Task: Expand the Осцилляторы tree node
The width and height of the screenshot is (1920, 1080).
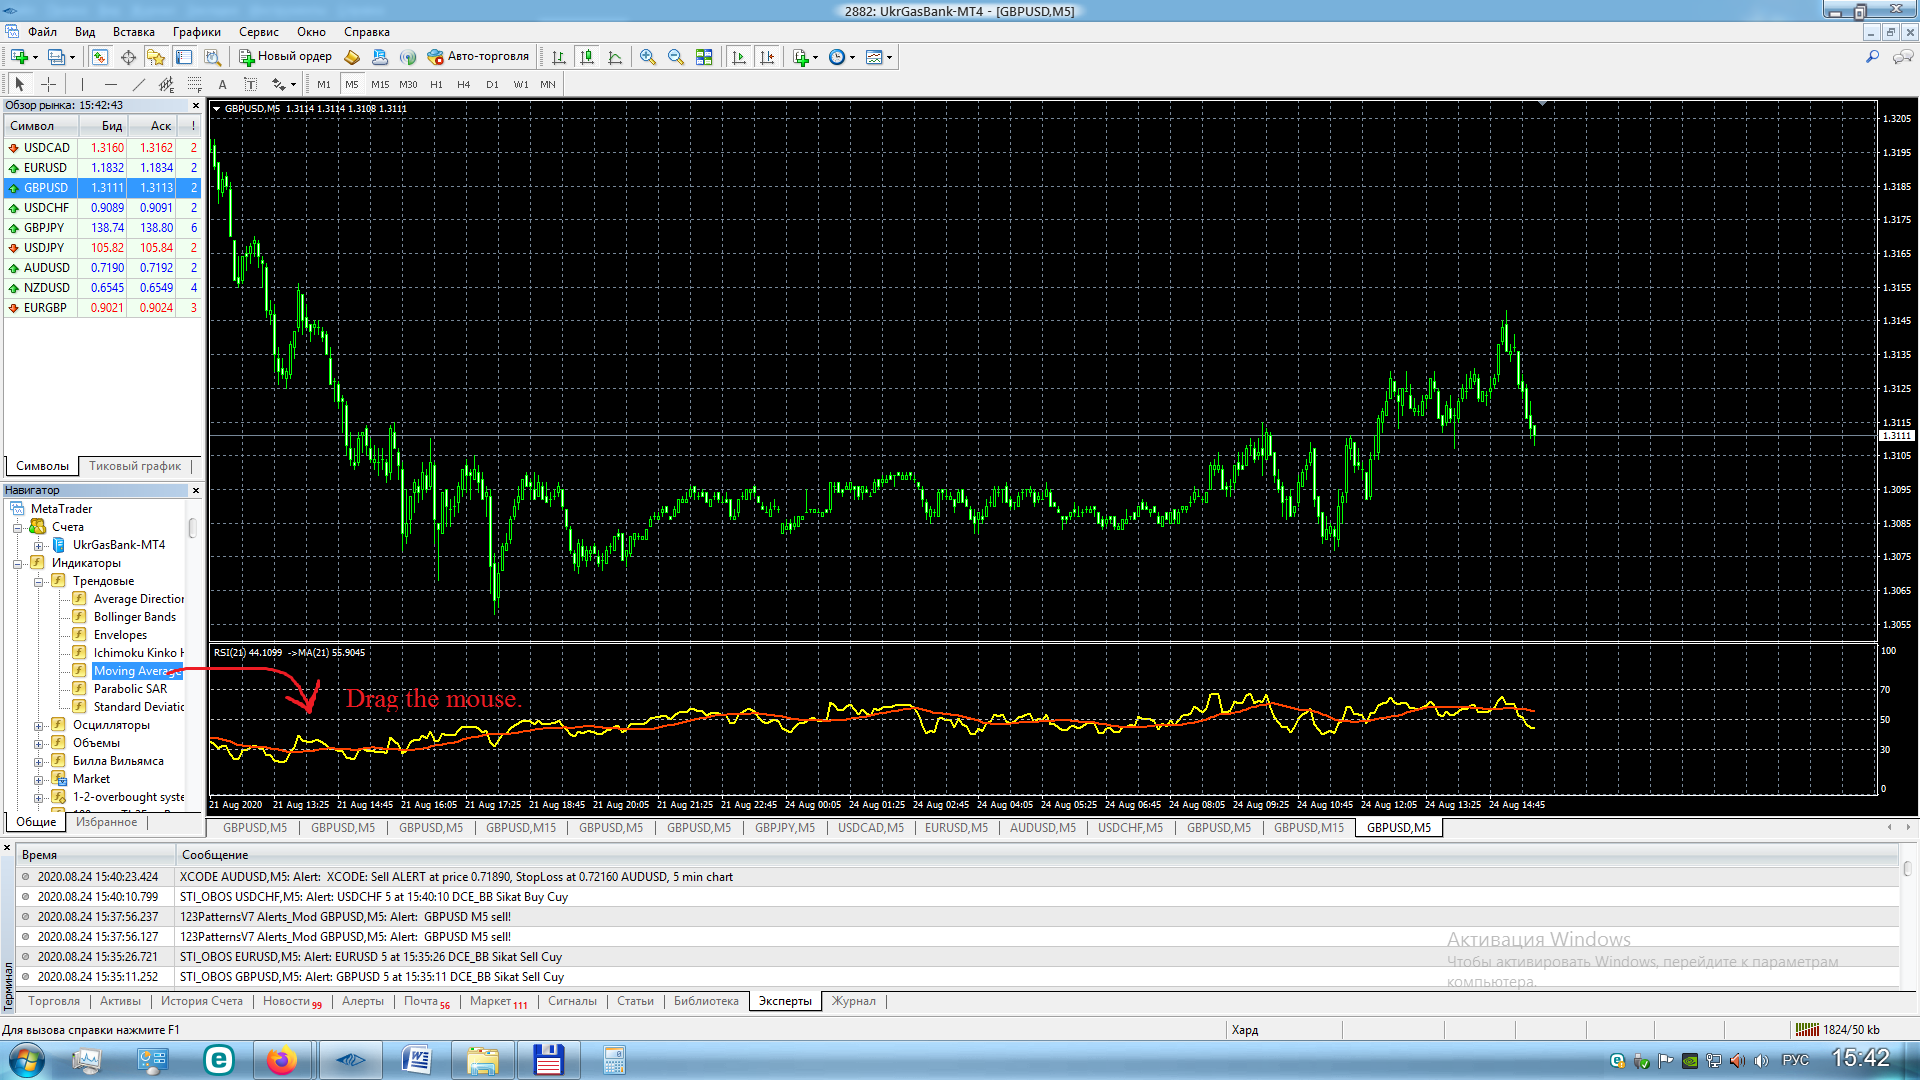Action: [x=38, y=726]
